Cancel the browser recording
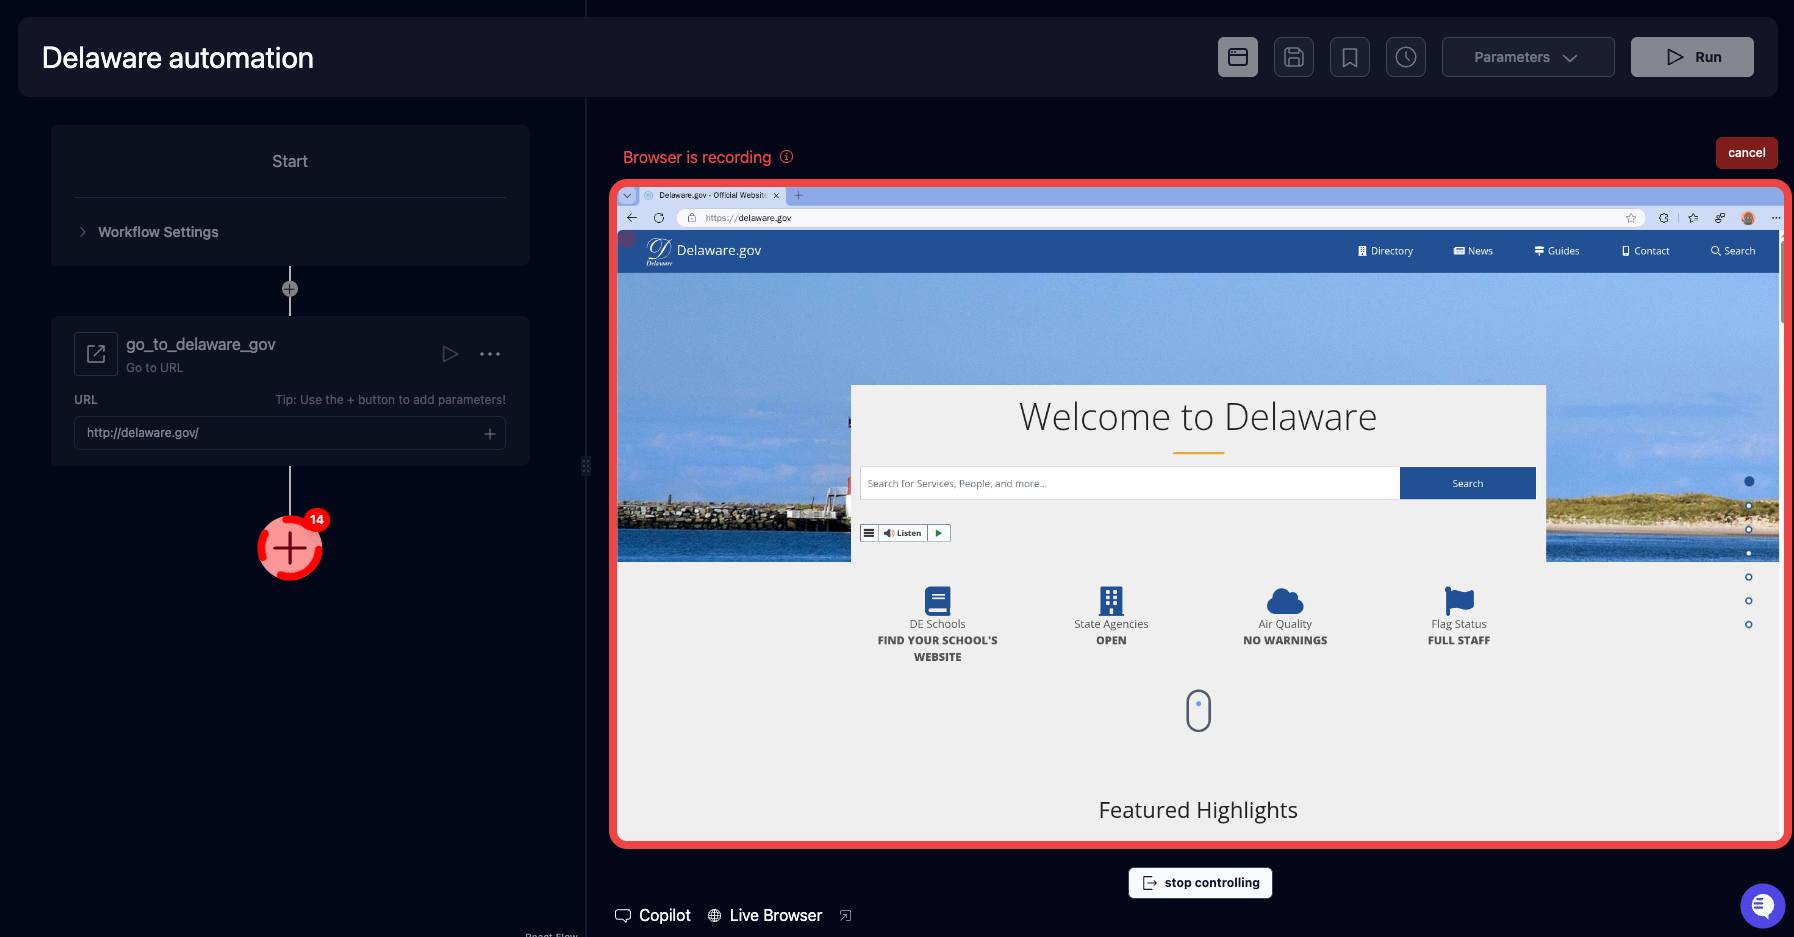The image size is (1794, 937). pos(1747,153)
